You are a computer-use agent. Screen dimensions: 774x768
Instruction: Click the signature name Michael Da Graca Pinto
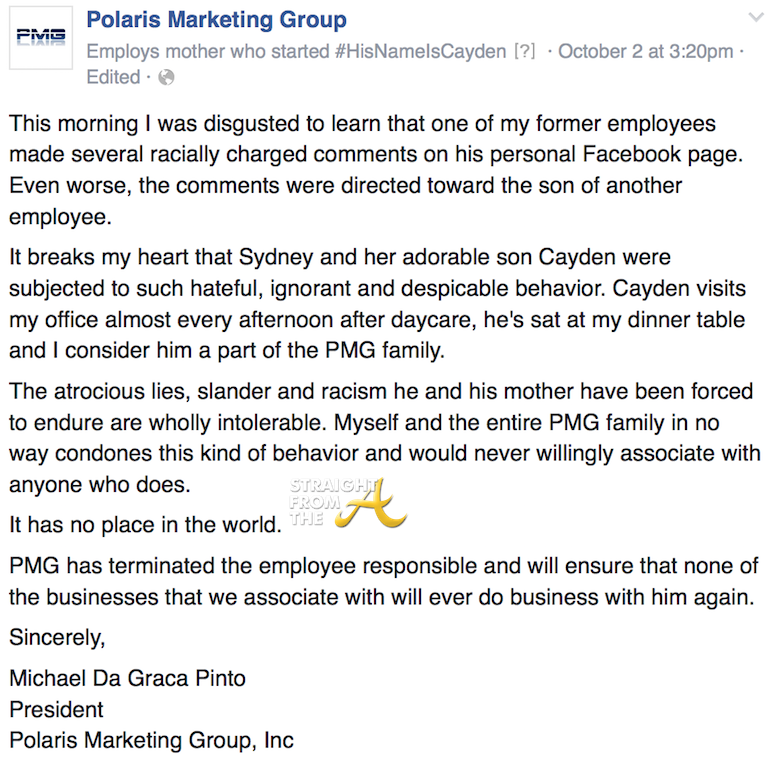pos(127,679)
